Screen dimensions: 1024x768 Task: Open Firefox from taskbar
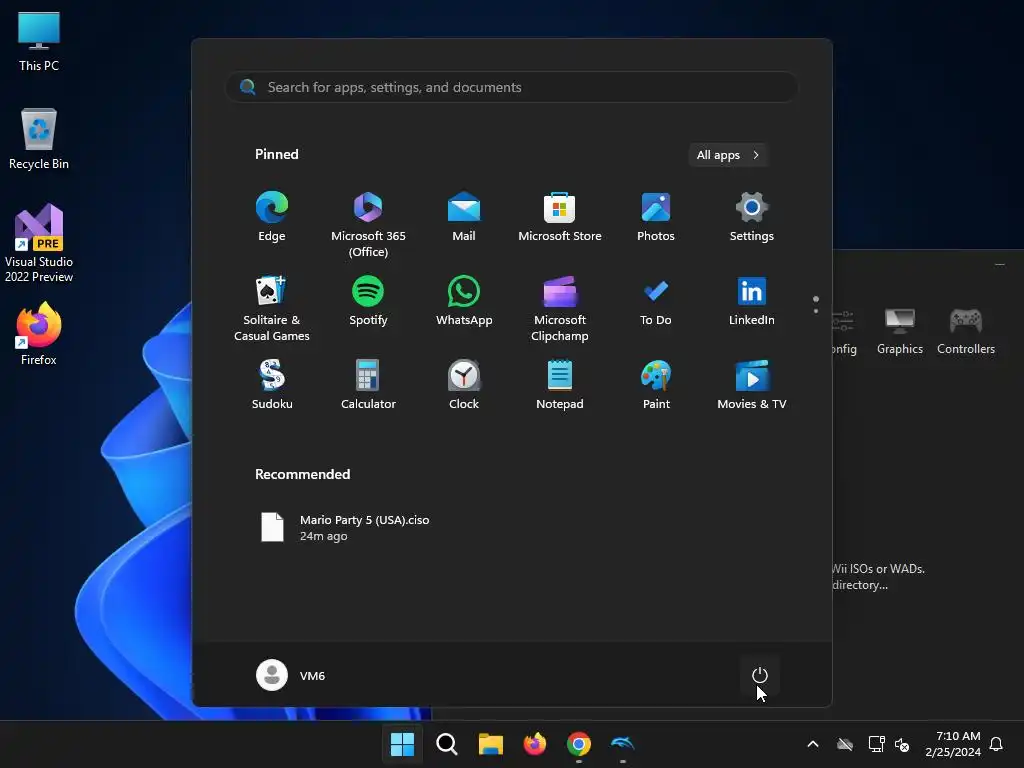[535, 744]
